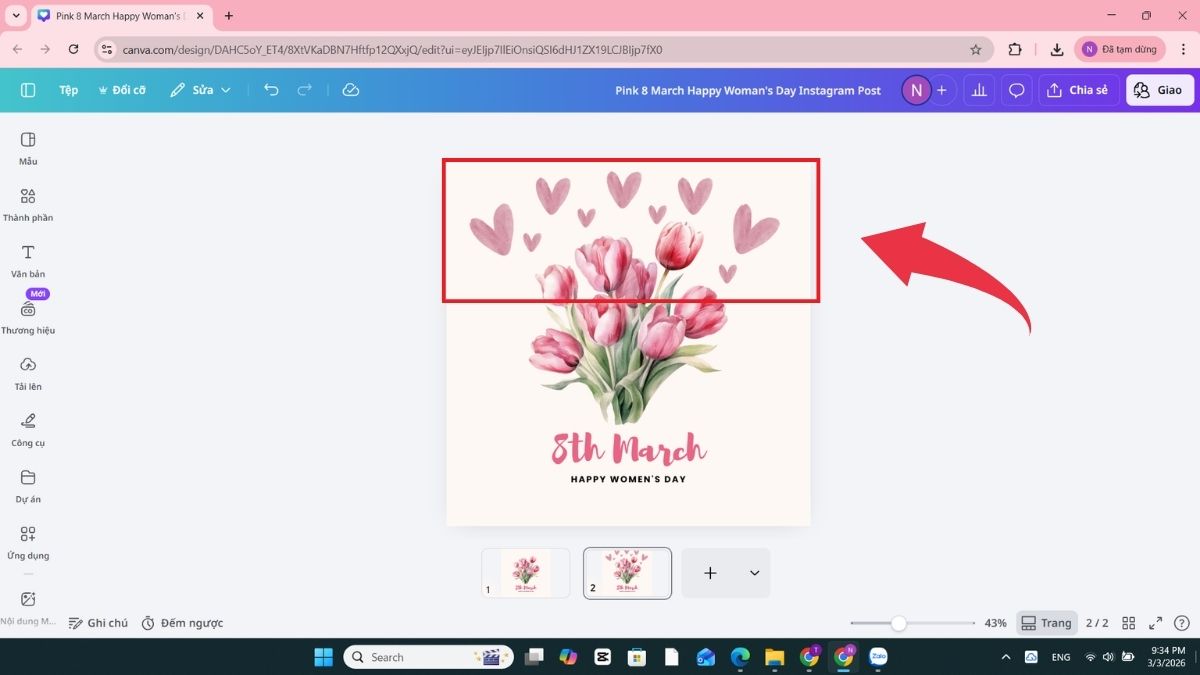Image resolution: width=1200 pixels, height=675 pixels.
Task: Click the Chia sẻ share button
Action: [x=1078, y=90]
